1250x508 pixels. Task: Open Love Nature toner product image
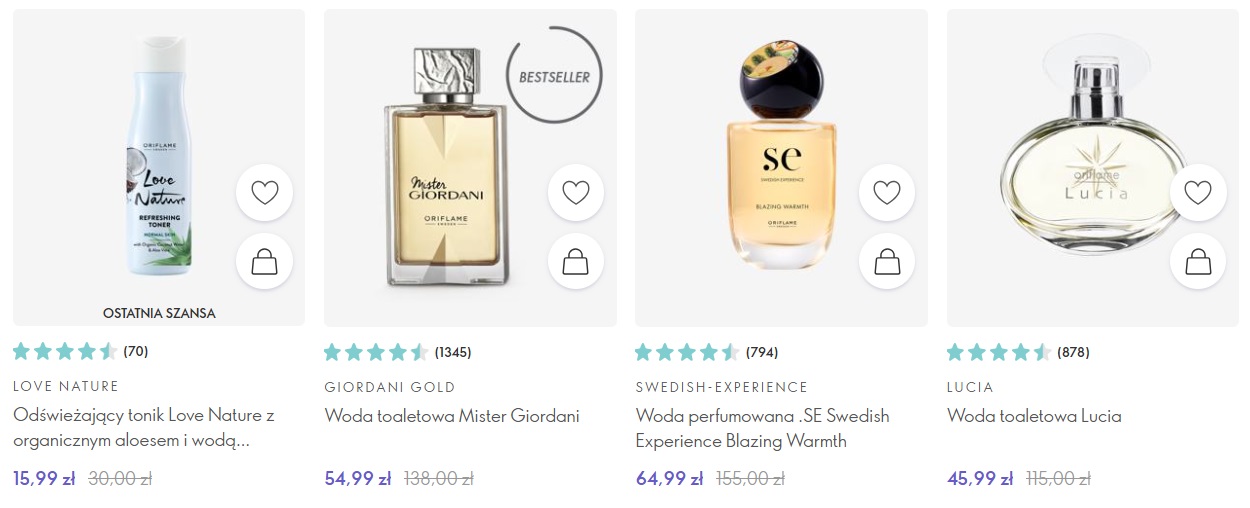(x=158, y=157)
